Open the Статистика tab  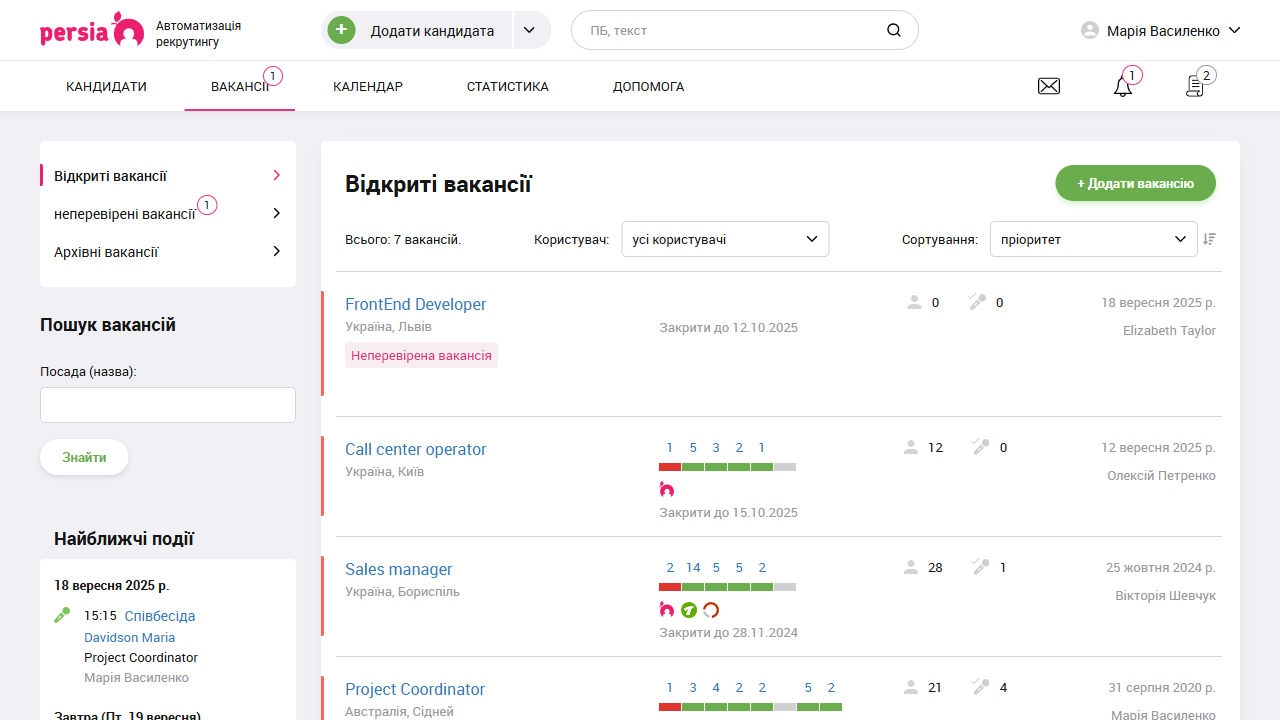click(507, 87)
